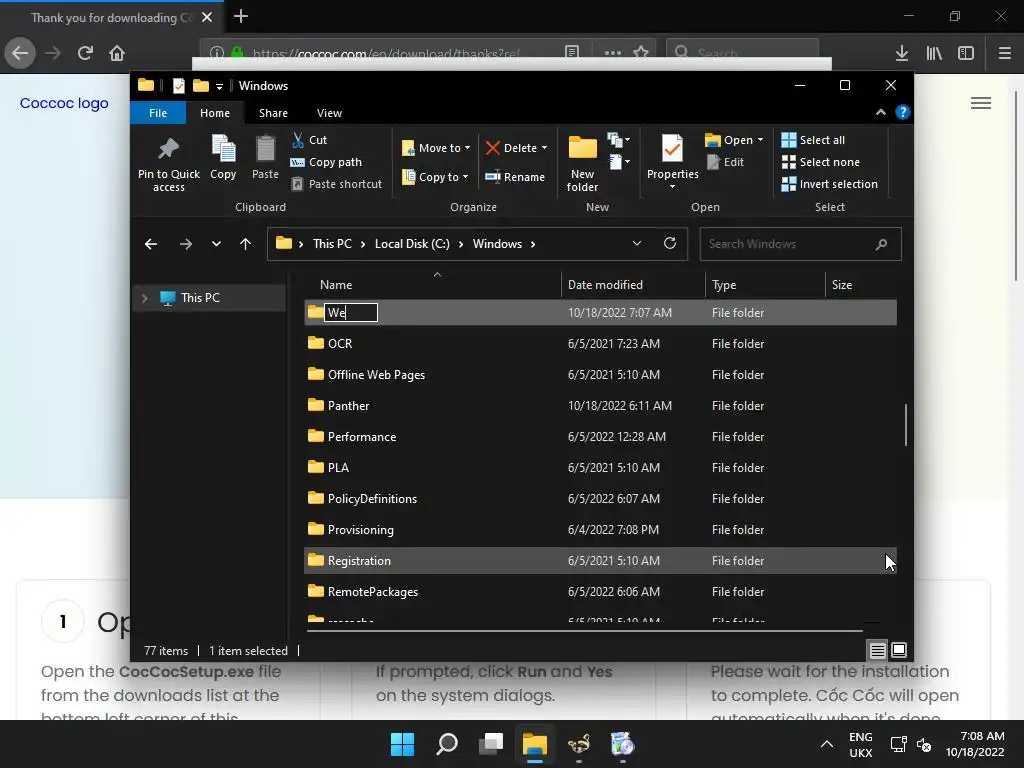Click Invert selection
Viewport: 1024px width, 768px height.
(829, 184)
